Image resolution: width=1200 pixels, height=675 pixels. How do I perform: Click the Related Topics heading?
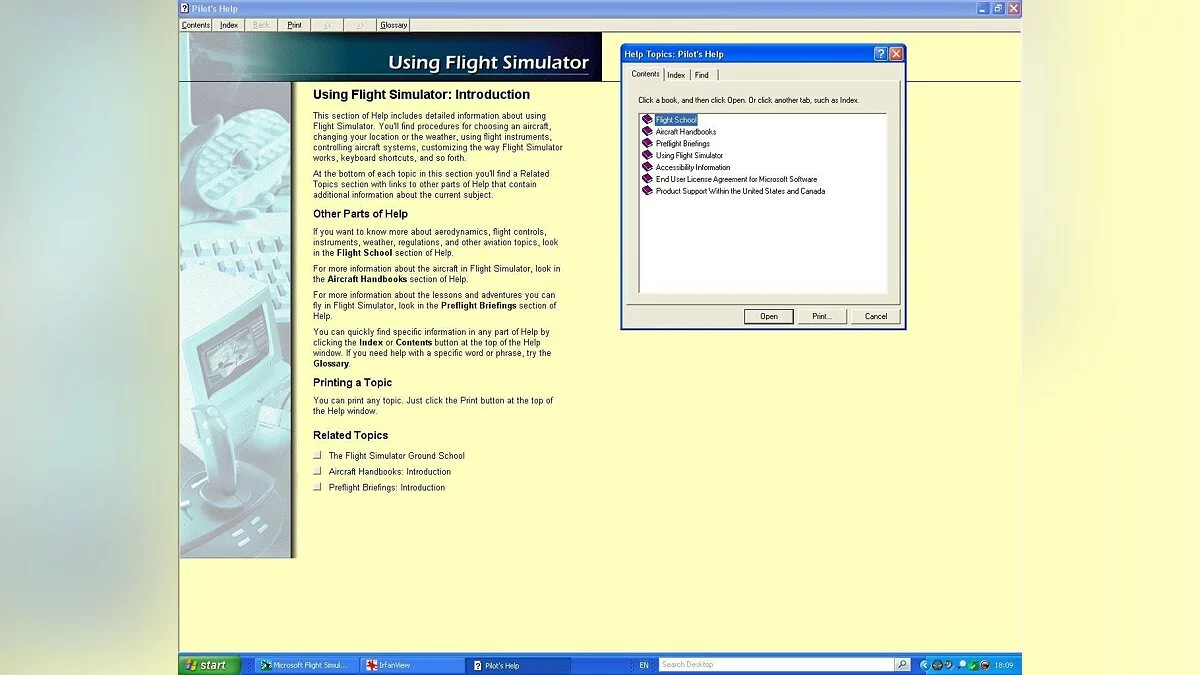coord(350,435)
